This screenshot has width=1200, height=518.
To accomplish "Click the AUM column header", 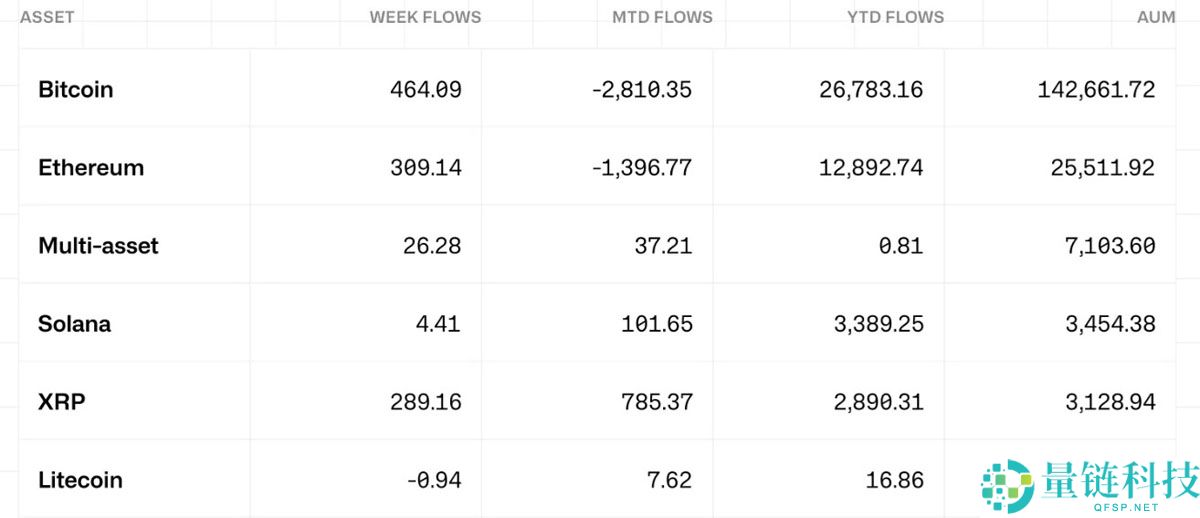I will pyautogui.click(x=1156, y=17).
